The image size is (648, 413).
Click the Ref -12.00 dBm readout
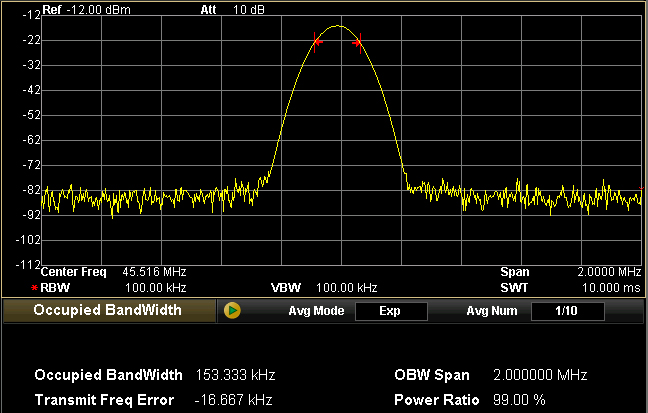(x=86, y=10)
